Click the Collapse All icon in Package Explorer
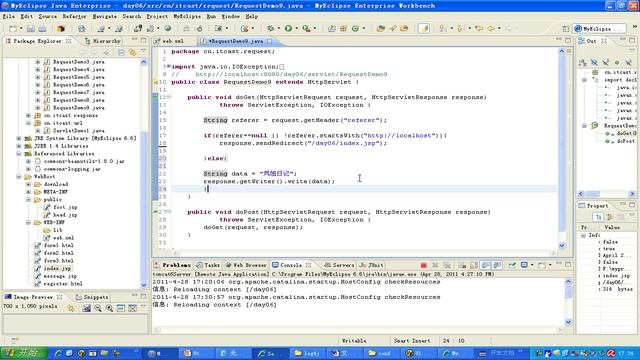640x360 pixels. [121, 52]
